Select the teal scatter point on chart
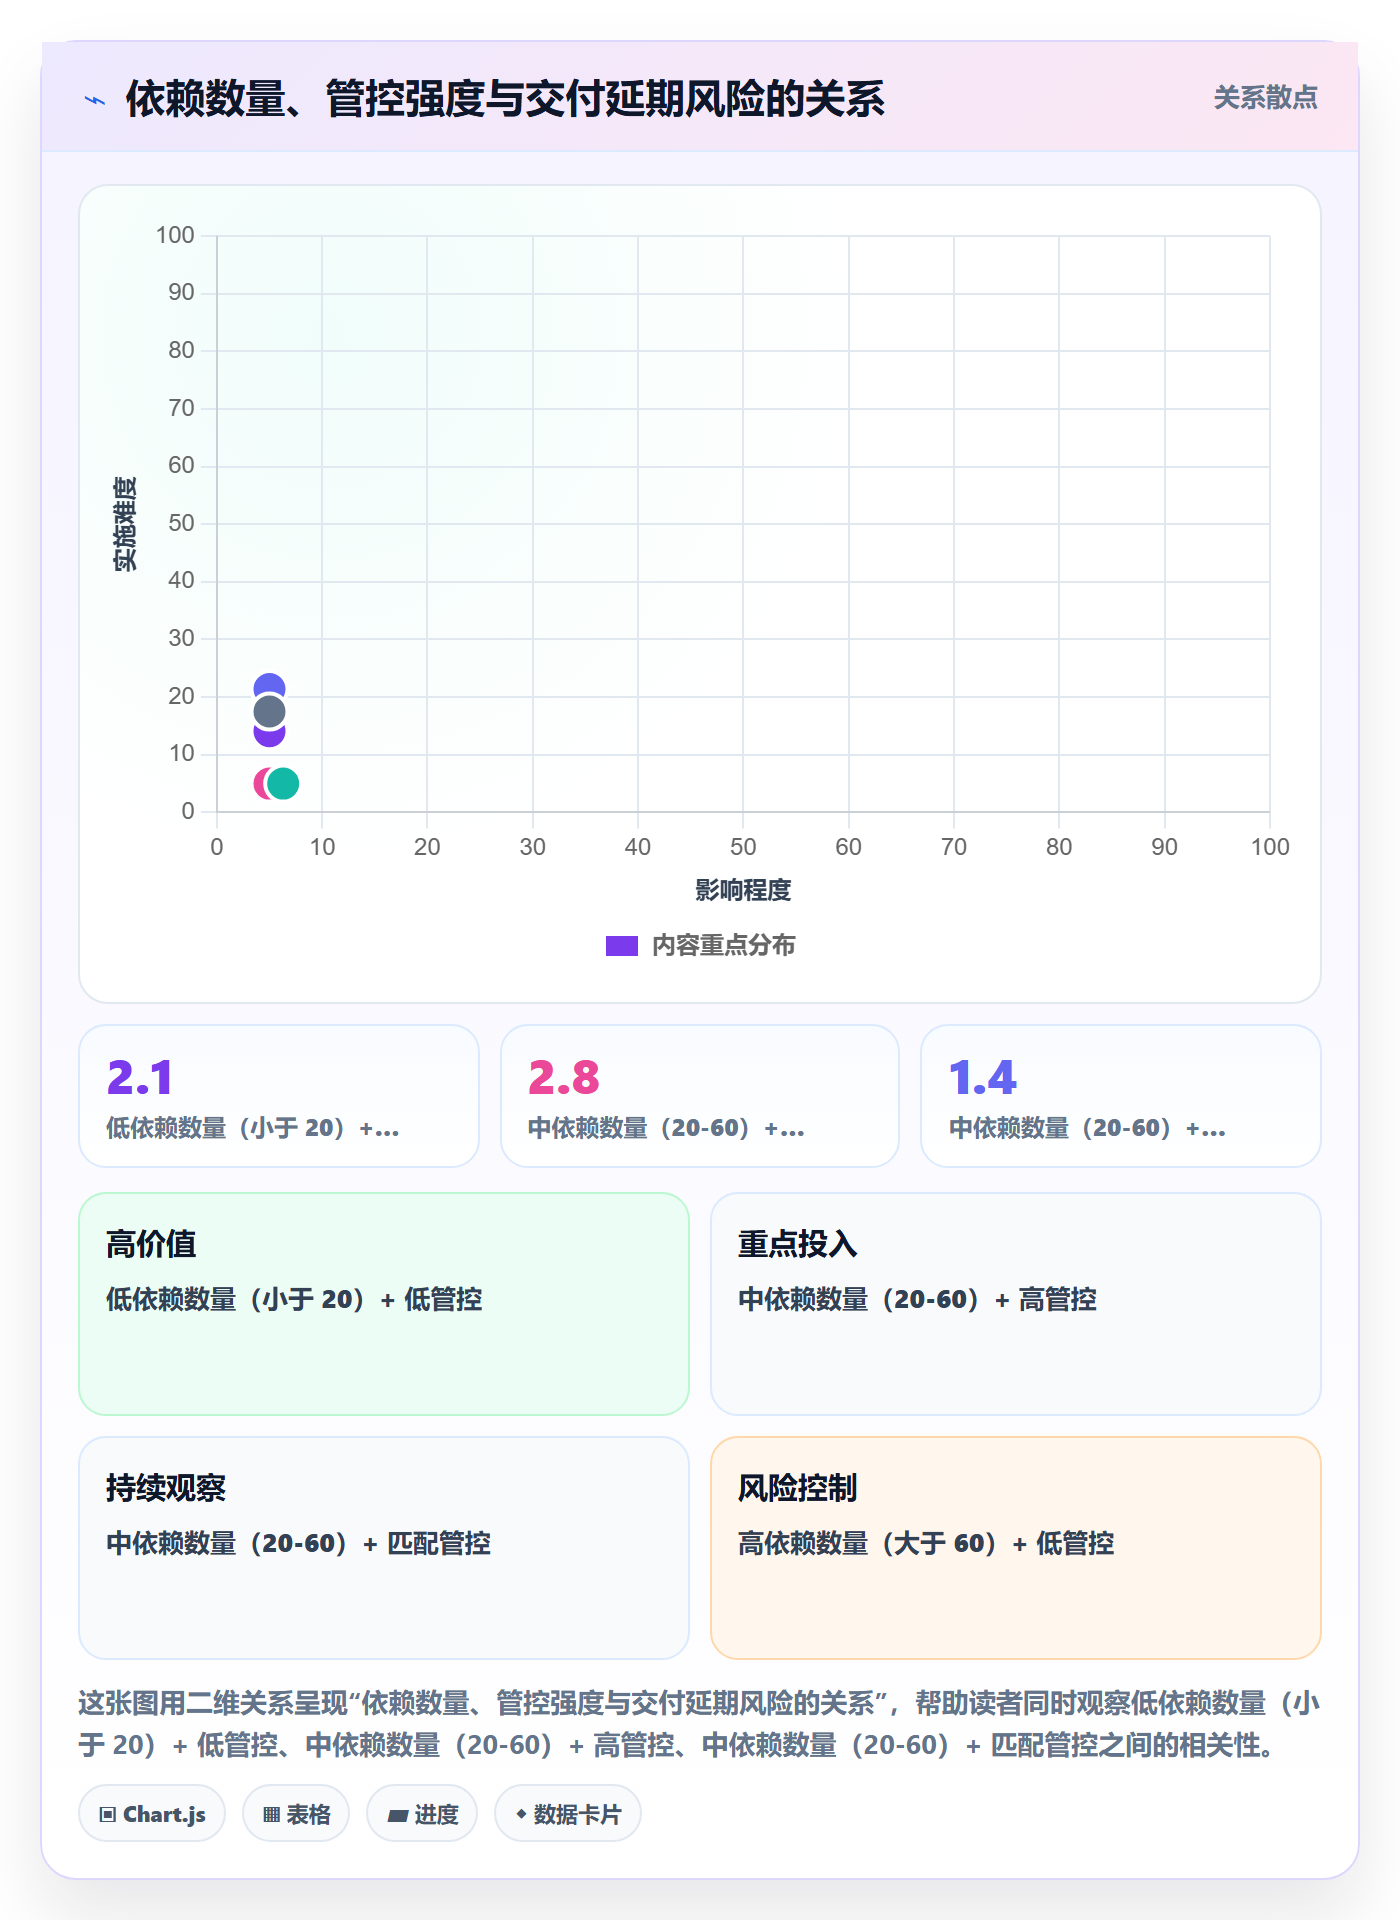Screen dimensions: 1400x1920 click(x=284, y=784)
